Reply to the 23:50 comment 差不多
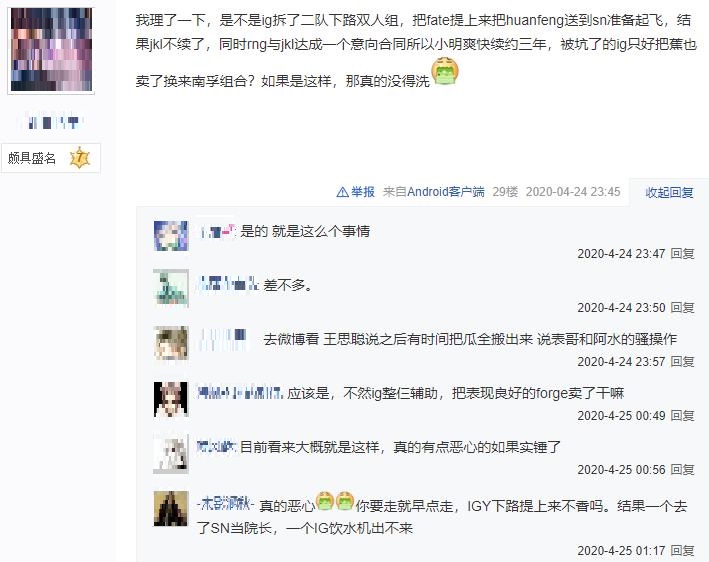Screen dimensions: 709x562 pos(682,307)
